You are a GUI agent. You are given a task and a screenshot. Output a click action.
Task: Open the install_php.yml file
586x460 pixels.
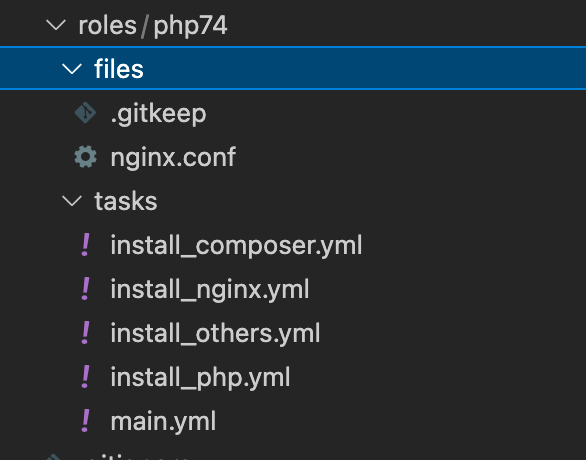(x=200, y=377)
